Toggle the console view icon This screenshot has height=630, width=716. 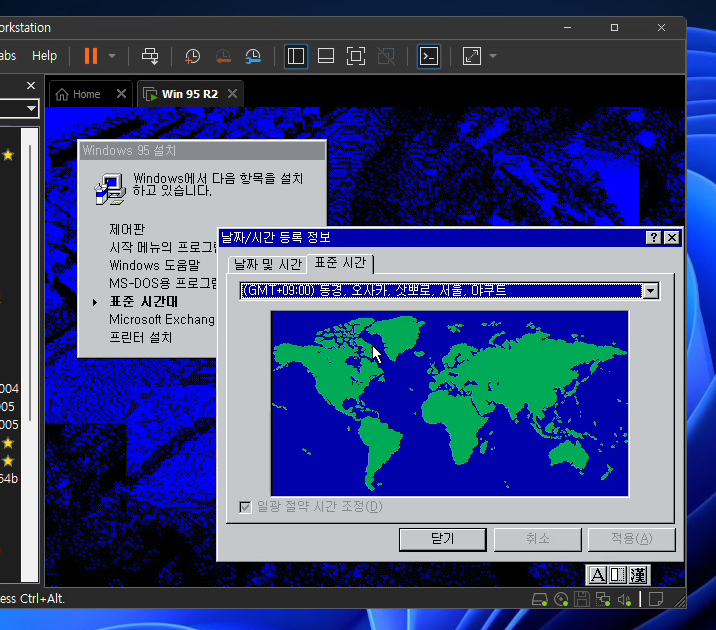tap(429, 56)
